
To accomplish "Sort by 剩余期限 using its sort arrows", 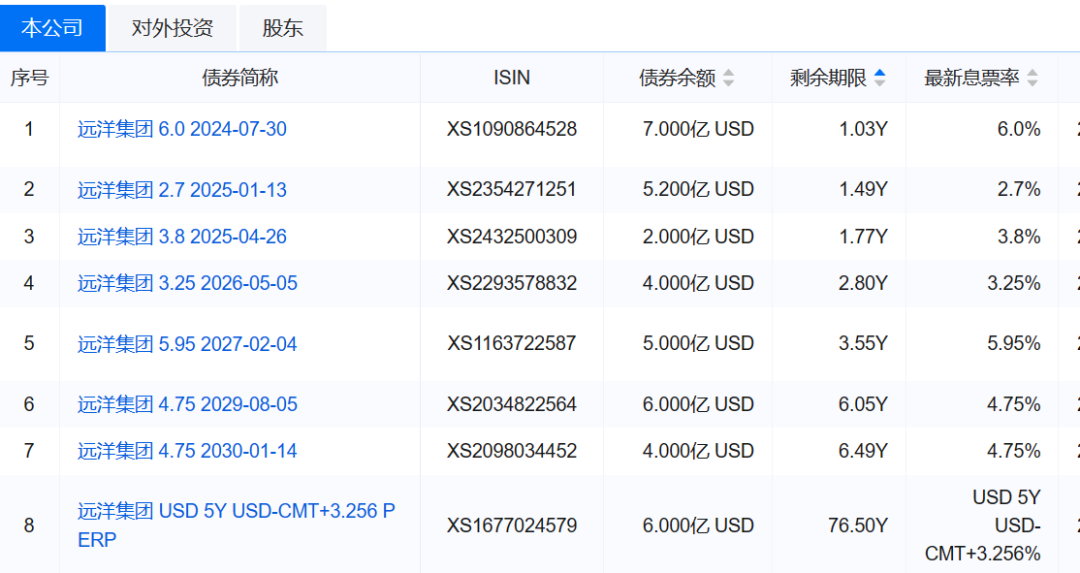I will [x=880, y=78].
